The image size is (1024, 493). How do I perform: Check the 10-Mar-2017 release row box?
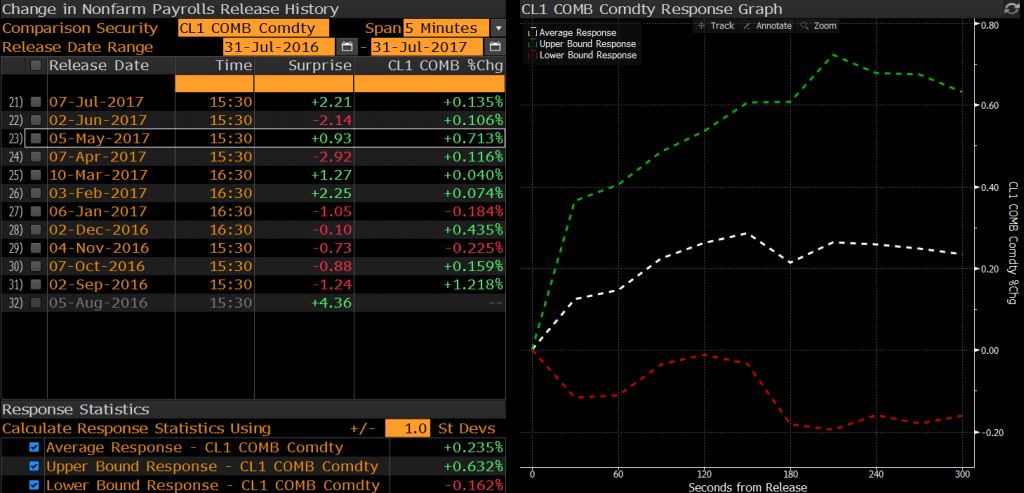point(36,175)
